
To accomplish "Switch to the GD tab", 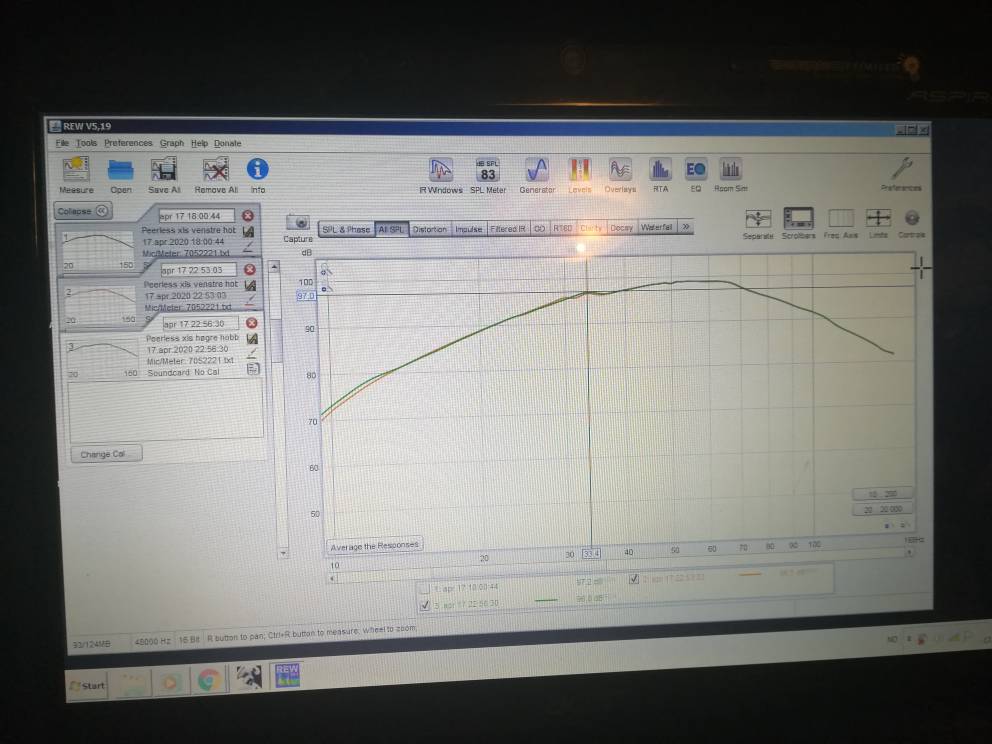I will pos(540,228).
